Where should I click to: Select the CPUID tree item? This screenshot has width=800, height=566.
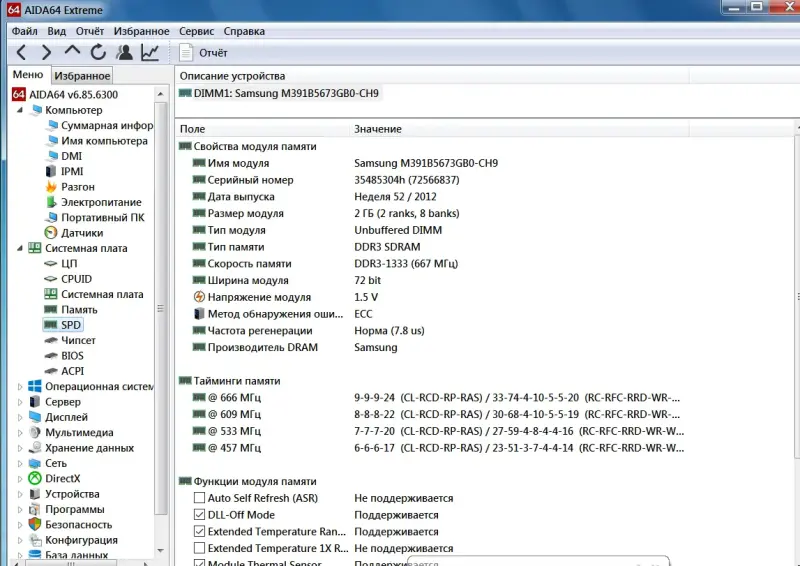point(68,279)
